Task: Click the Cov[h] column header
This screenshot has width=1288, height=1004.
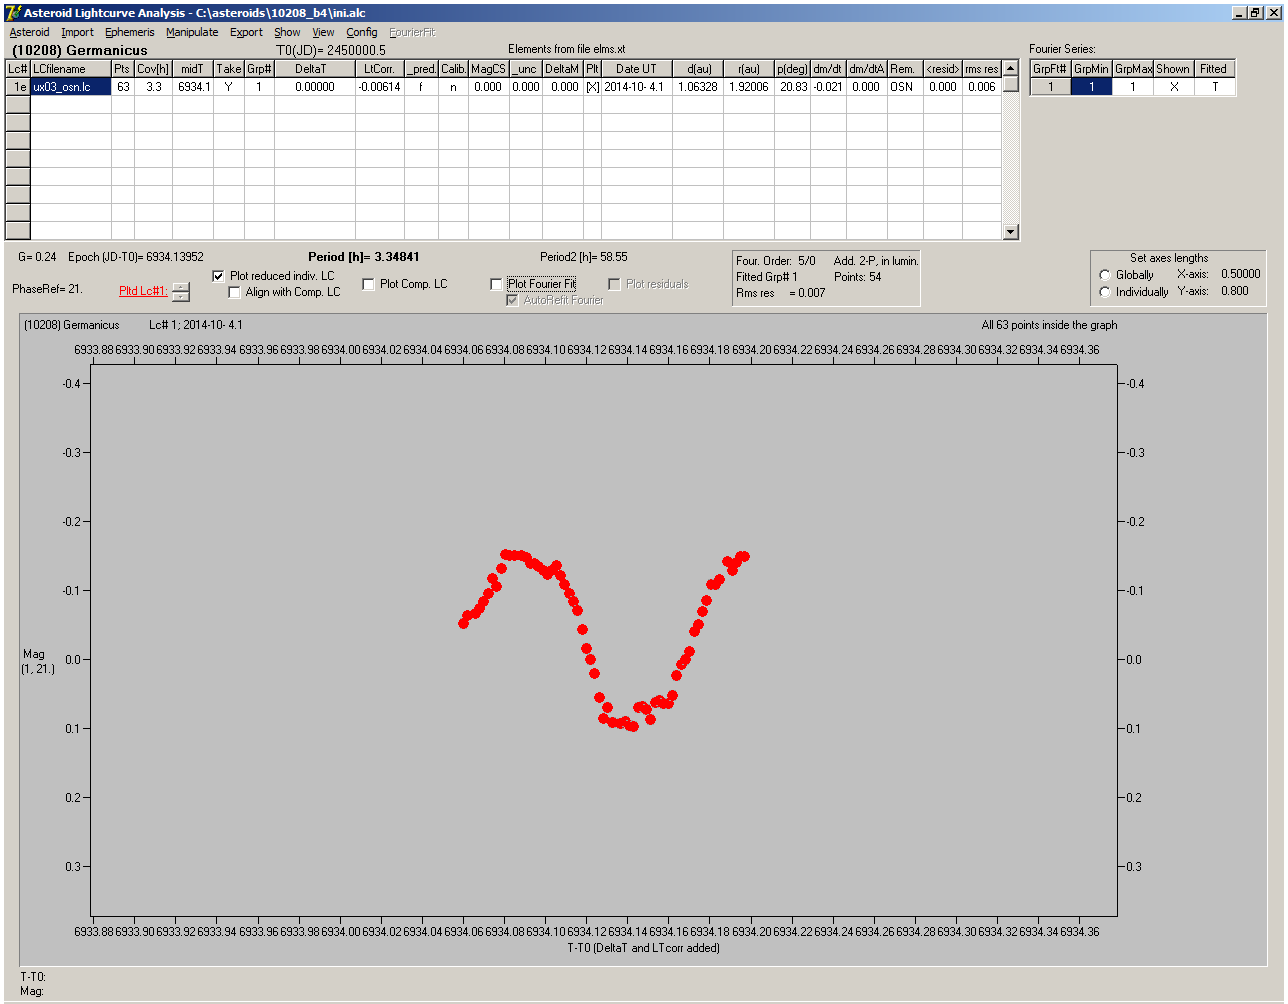Action: pos(153,69)
